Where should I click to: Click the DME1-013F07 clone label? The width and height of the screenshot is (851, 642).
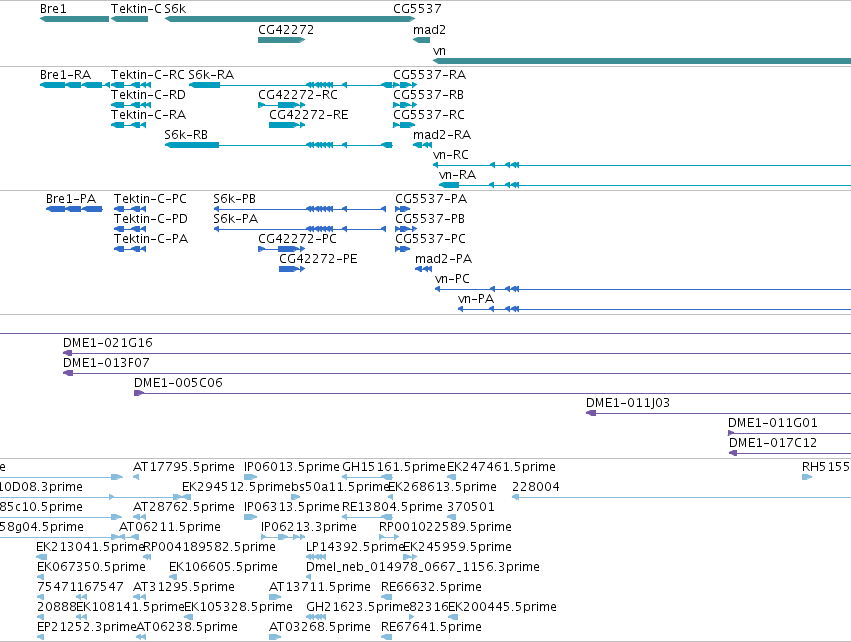pos(106,363)
